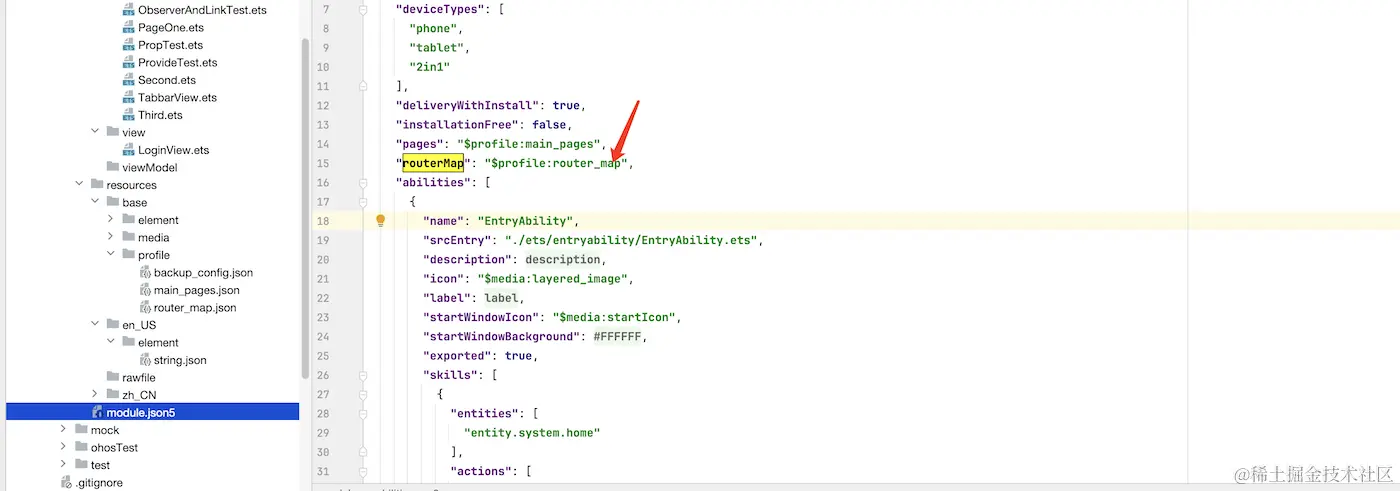Click the deliveryWithInstall key
The image size is (1400, 491).
coord(469,105)
